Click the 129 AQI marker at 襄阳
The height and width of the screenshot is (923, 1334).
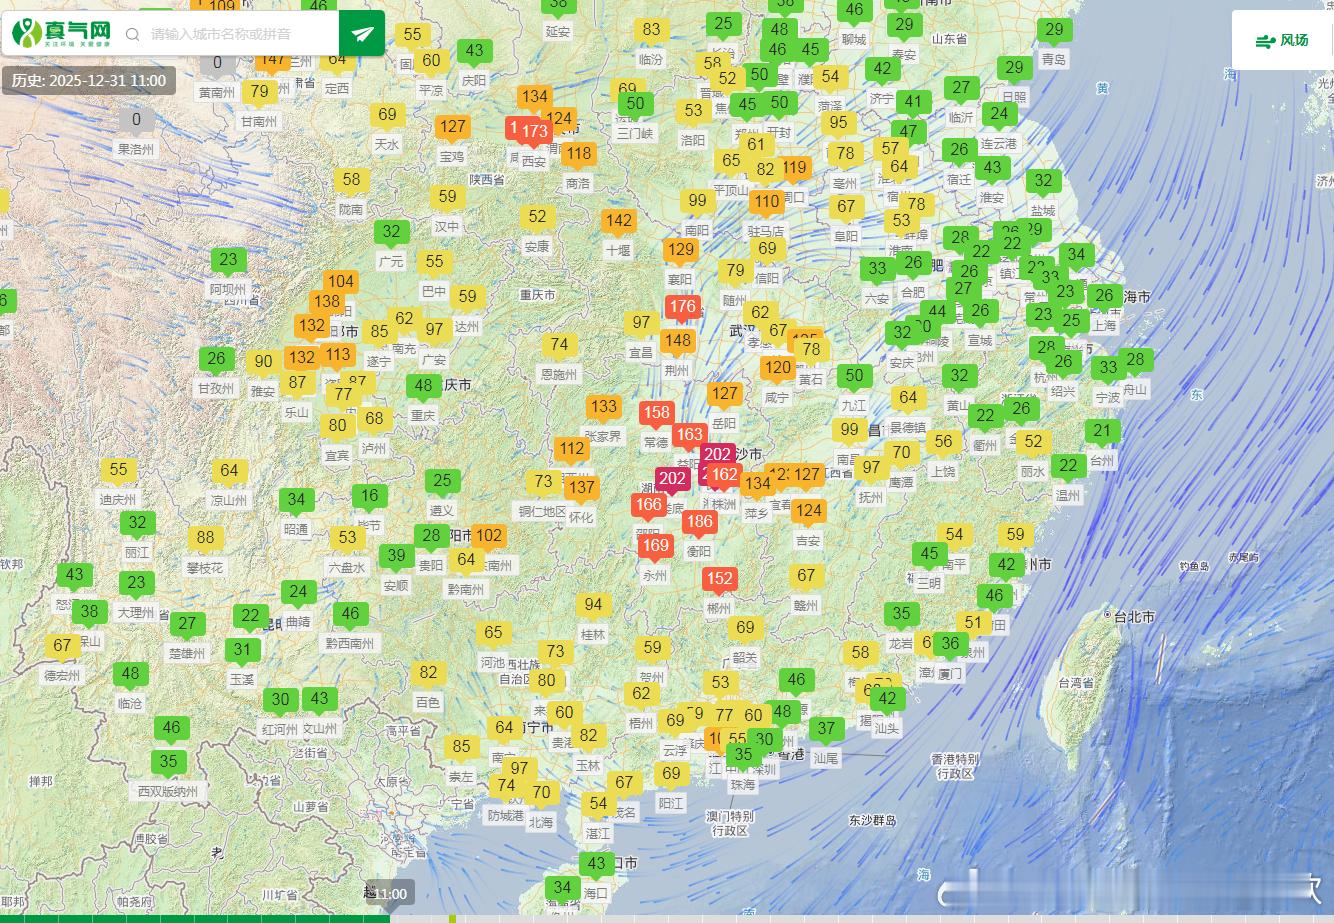pos(681,250)
